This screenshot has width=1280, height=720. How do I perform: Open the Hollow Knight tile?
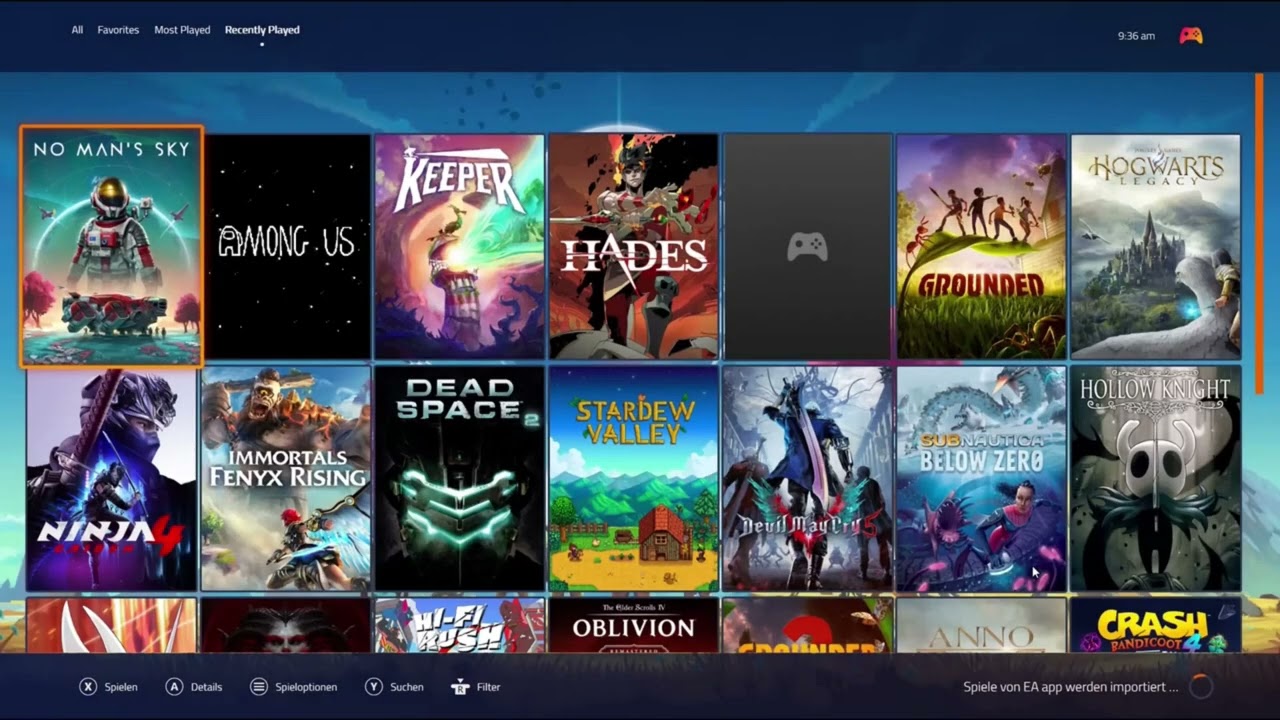coord(1155,478)
